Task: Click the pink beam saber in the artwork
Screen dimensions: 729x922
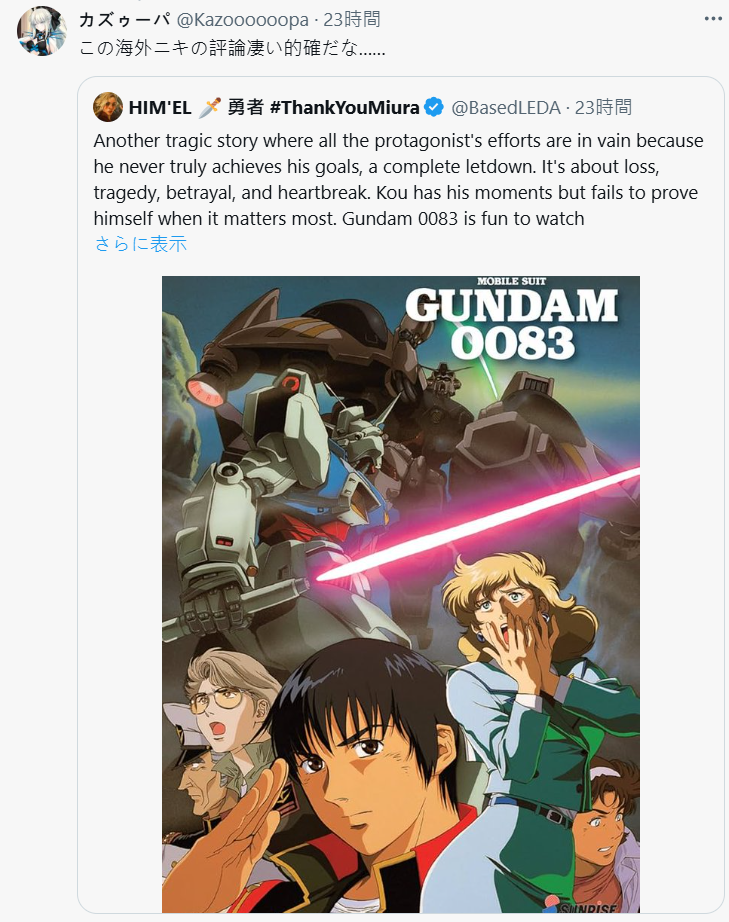Action: tap(477, 525)
